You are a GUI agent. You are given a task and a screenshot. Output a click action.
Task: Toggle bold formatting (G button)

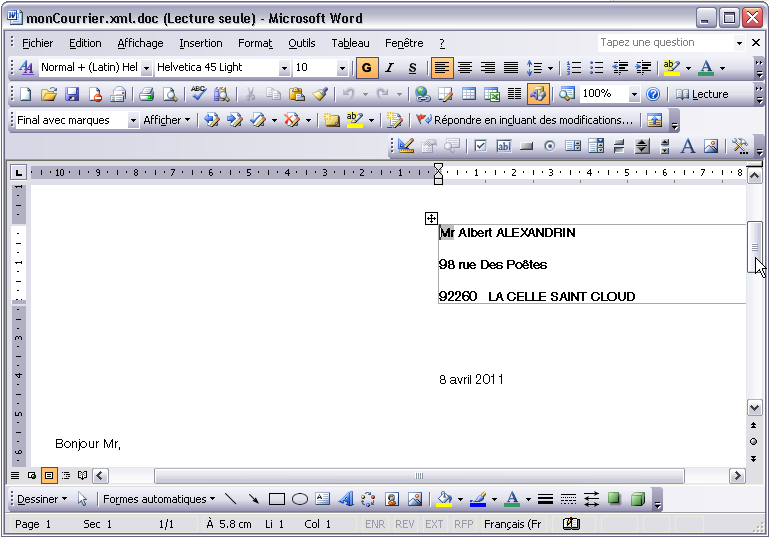[367, 68]
